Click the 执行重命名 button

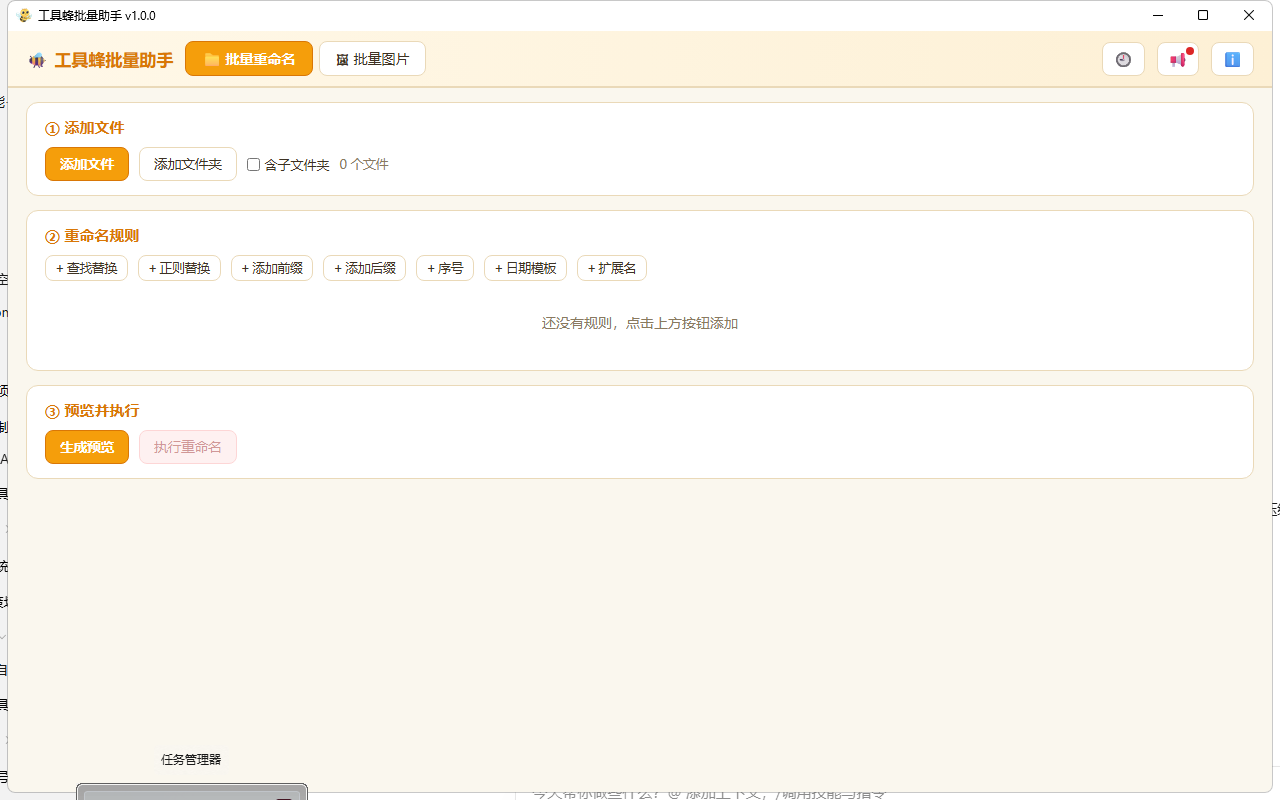click(x=188, y=447)
